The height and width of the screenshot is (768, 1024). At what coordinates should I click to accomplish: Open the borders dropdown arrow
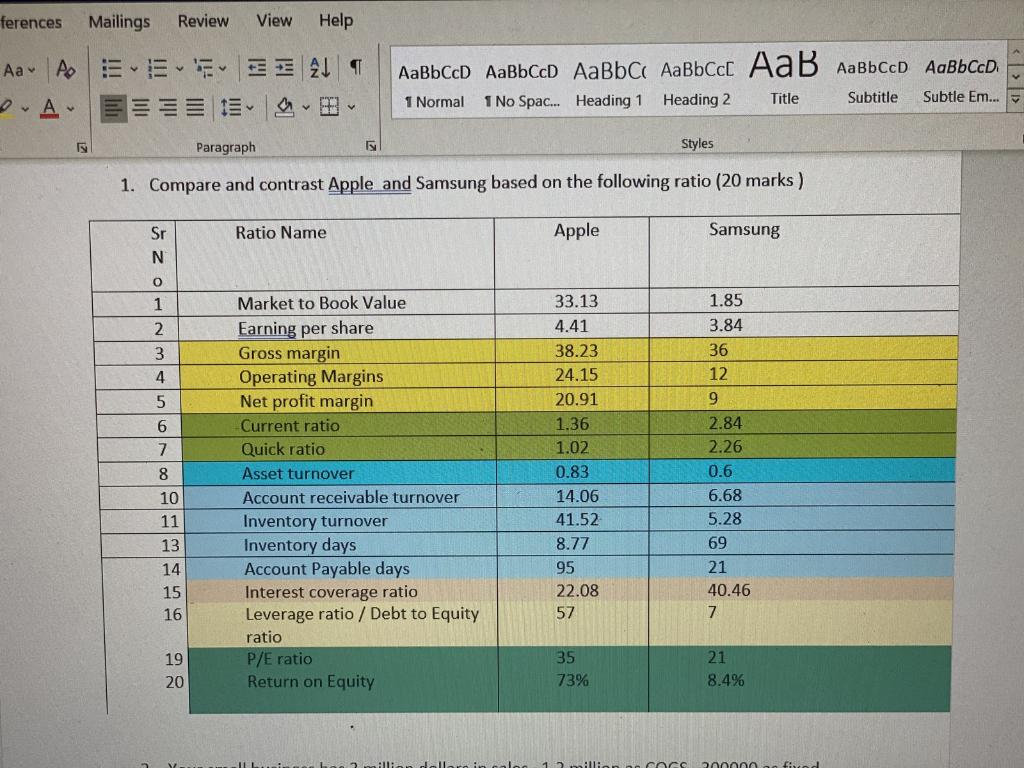click(x=351, y=107)
